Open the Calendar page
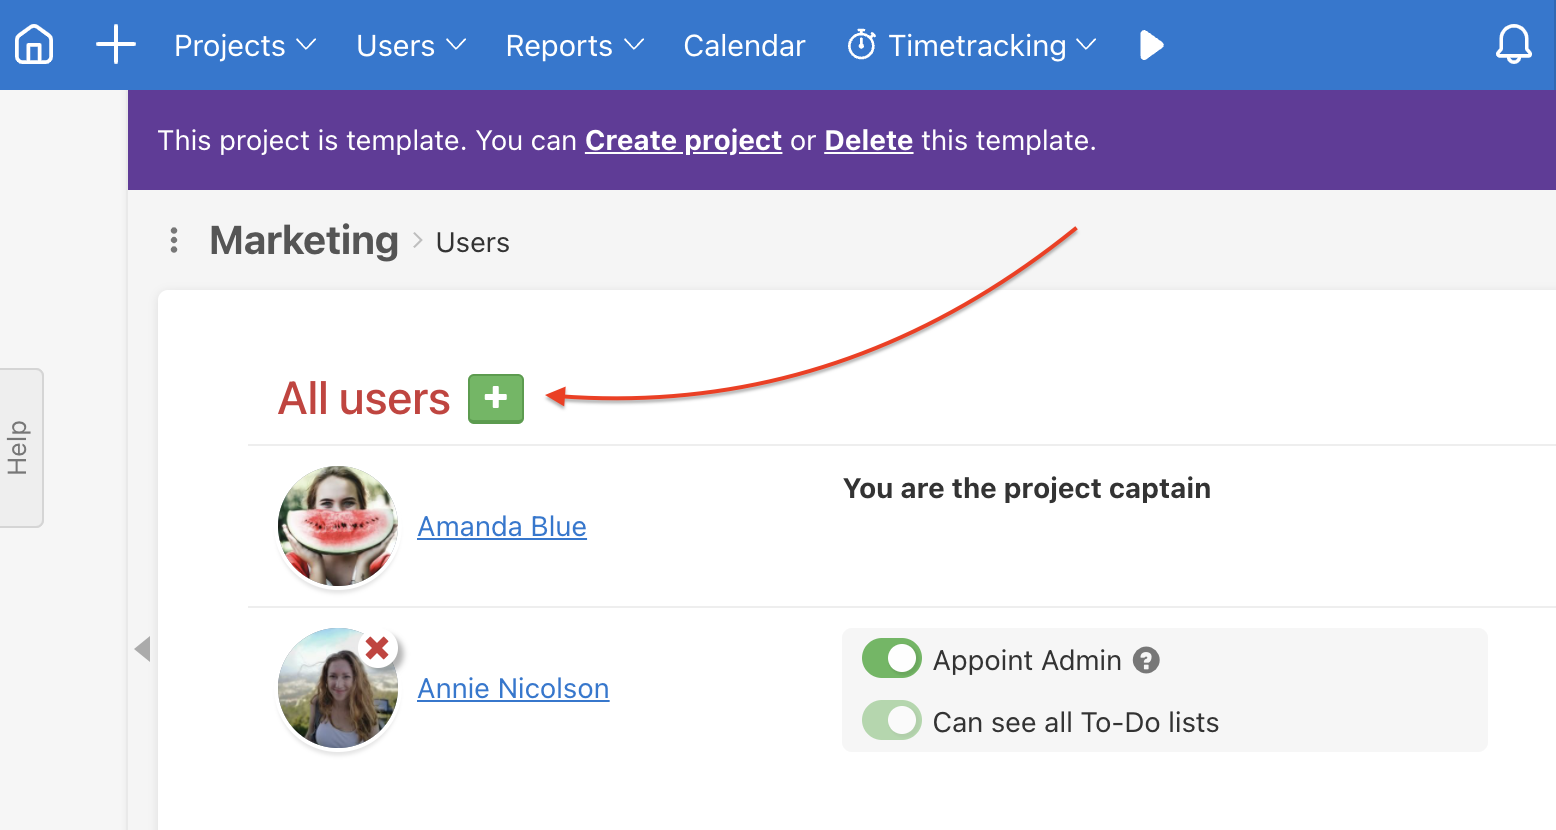This screenshot has height=830, width=1556. tap(744, 46)
